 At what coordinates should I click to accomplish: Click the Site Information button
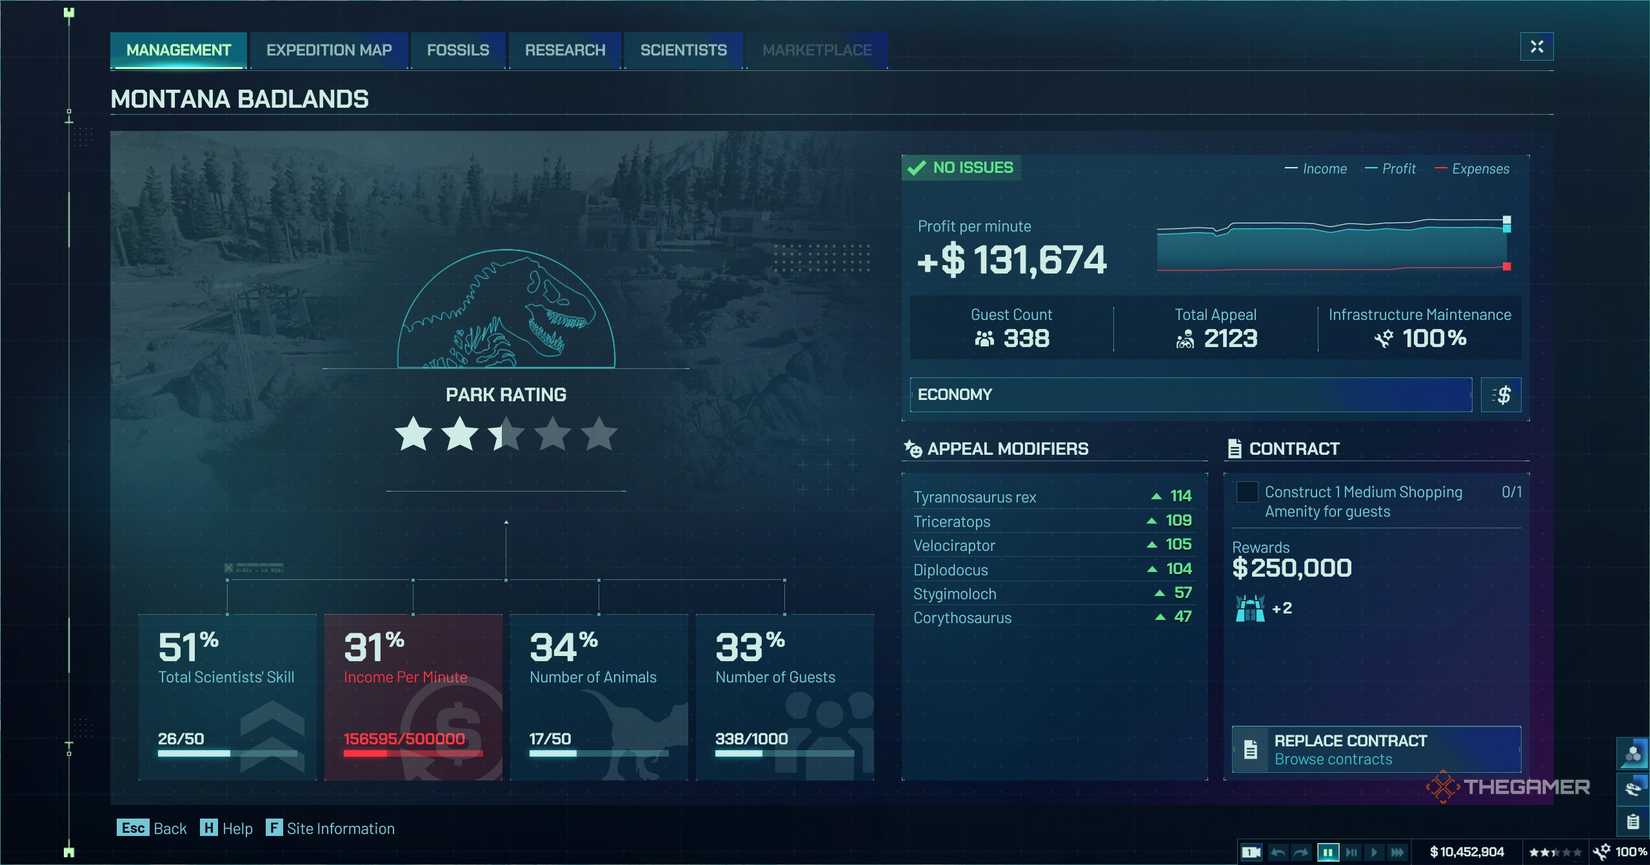pos(331,828)
